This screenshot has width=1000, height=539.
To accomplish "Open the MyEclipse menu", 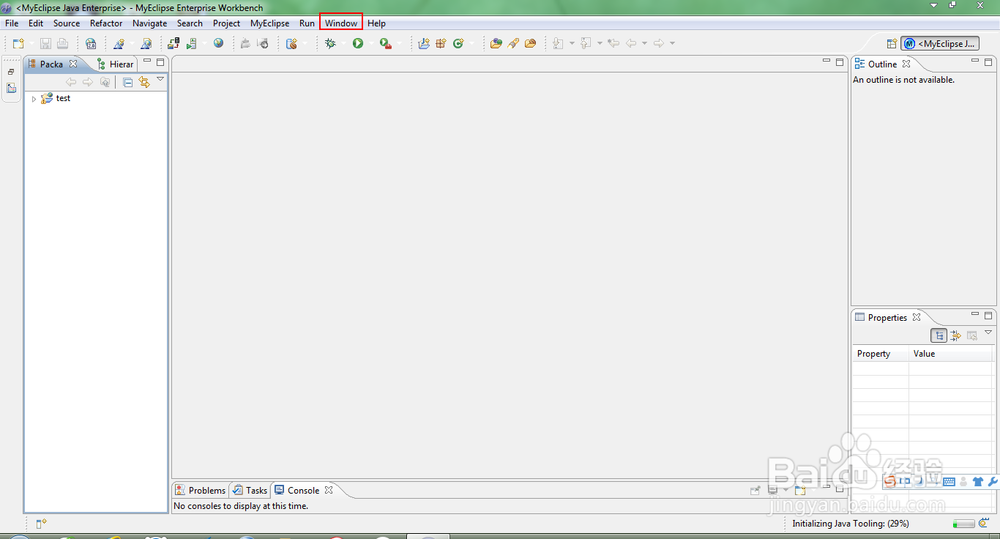I will click(x=270, y=23).
